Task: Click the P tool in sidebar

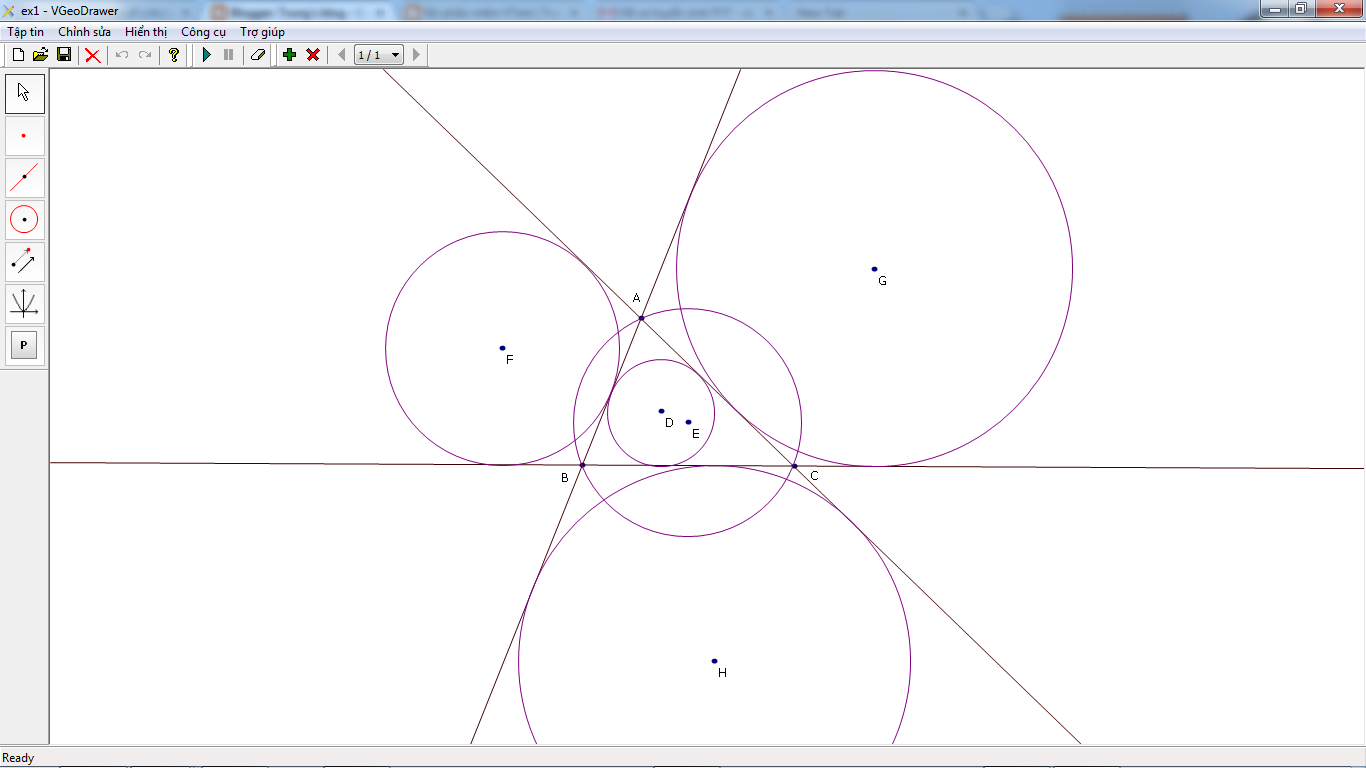Action: point(23,346)
